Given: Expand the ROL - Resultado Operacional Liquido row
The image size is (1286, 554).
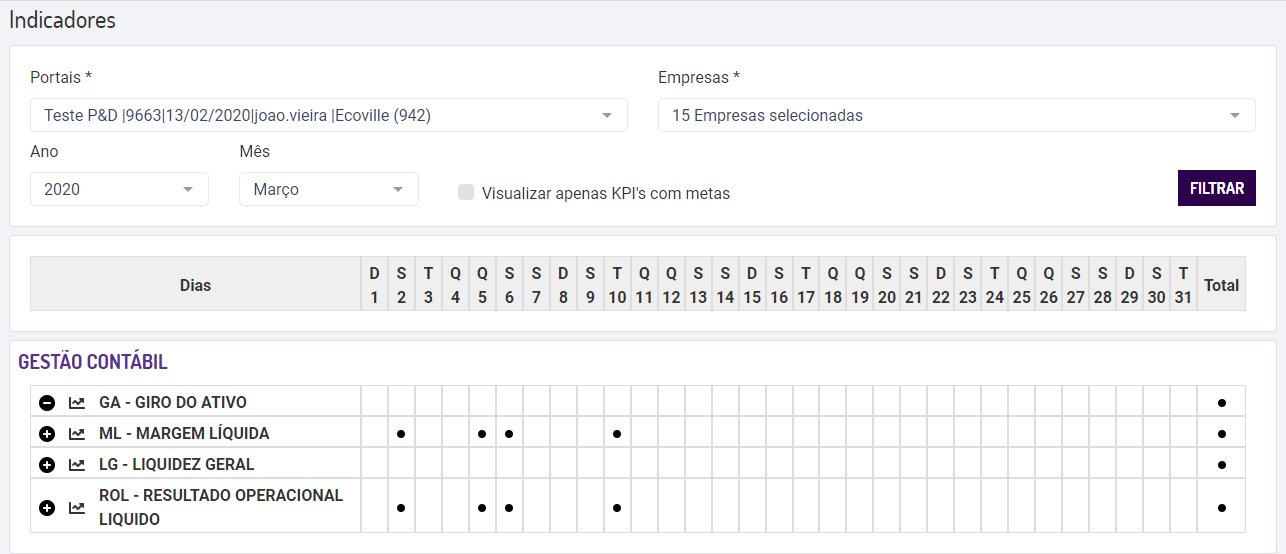Looking at the screenshot, I should (47, 508).
